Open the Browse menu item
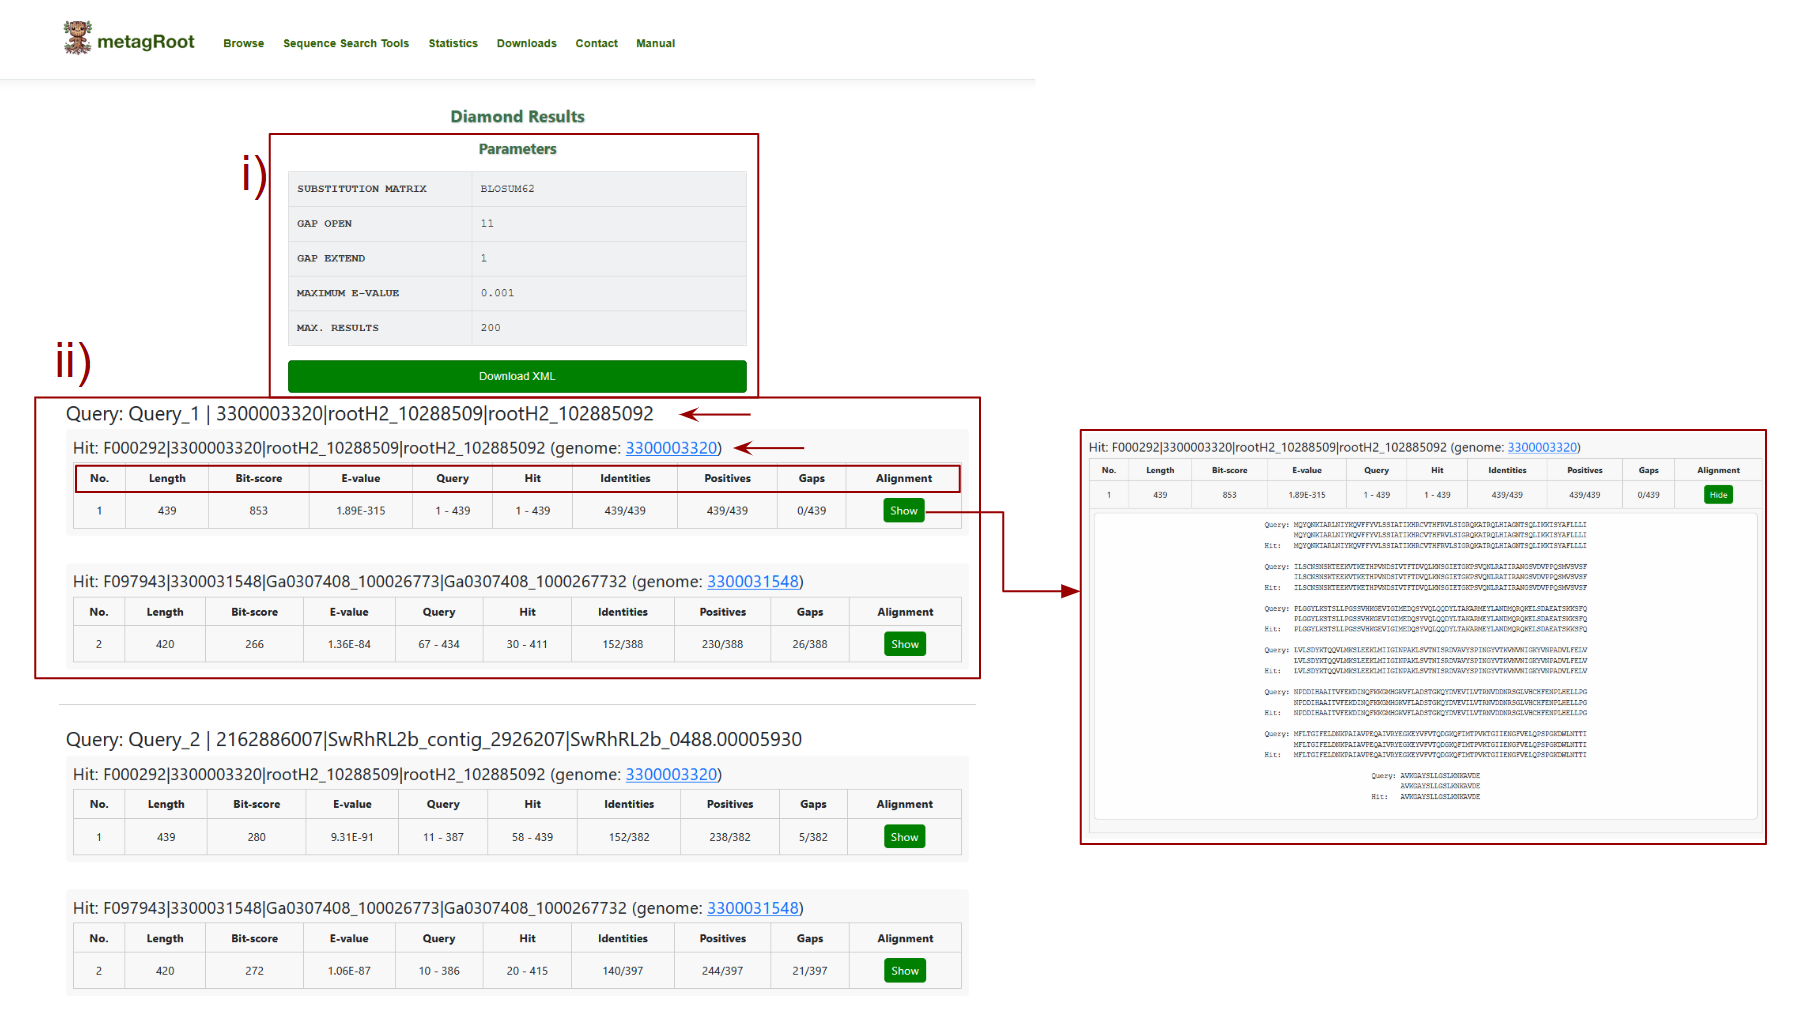 [x=244, y=44]
